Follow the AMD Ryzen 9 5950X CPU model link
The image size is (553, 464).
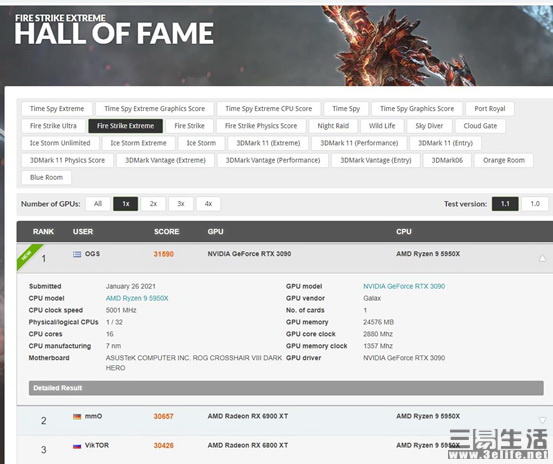pyautogui.click(x=137, y=298)
